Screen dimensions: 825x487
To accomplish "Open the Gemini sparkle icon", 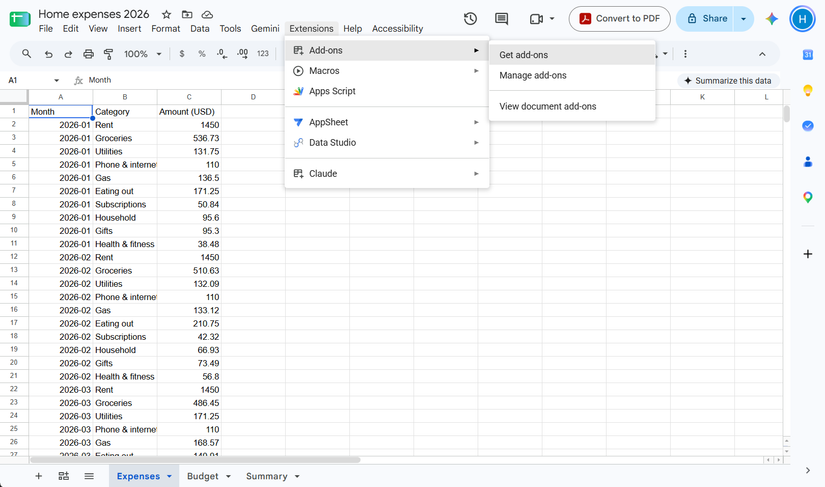I will tap(771, 19).
